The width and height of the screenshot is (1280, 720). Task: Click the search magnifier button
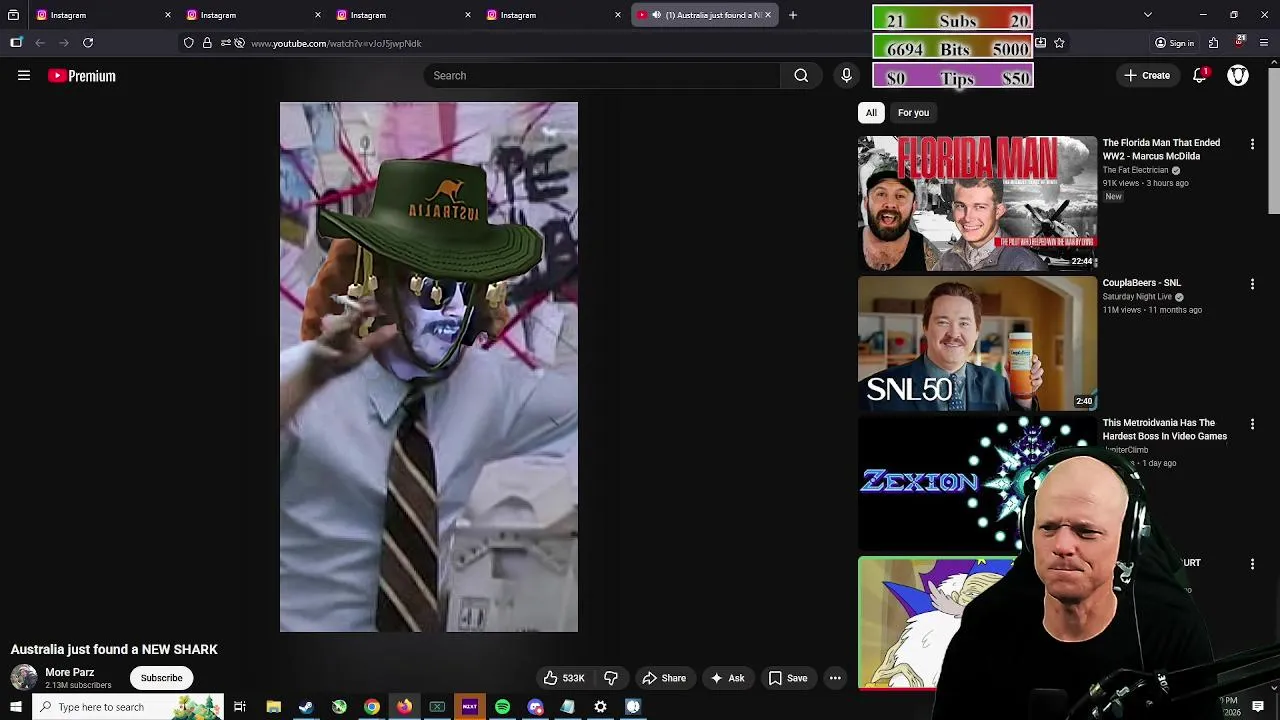pyautogui.click(x=801, y=75)
